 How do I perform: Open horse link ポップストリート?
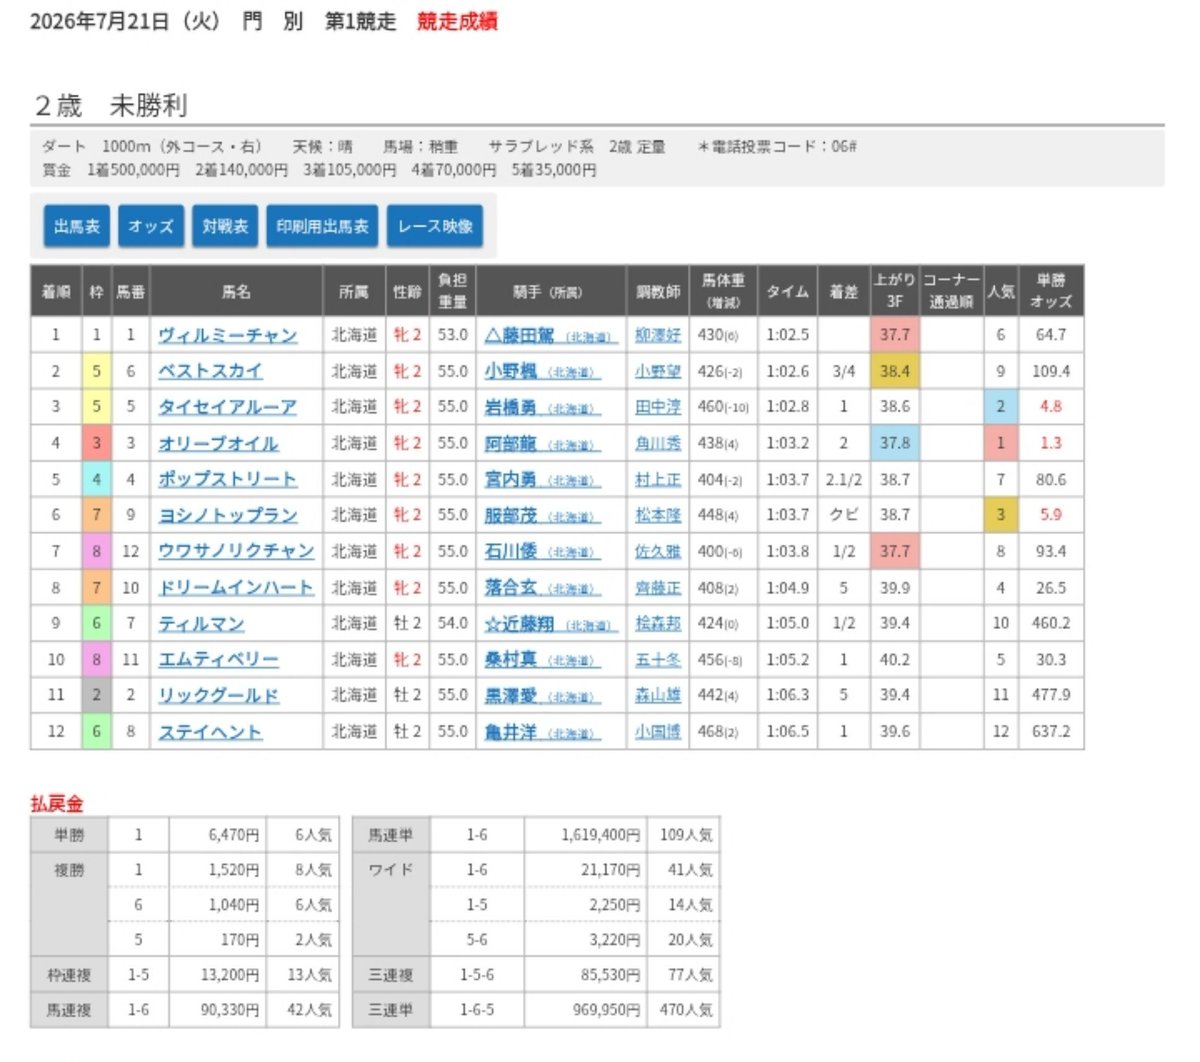pos(228,479)
